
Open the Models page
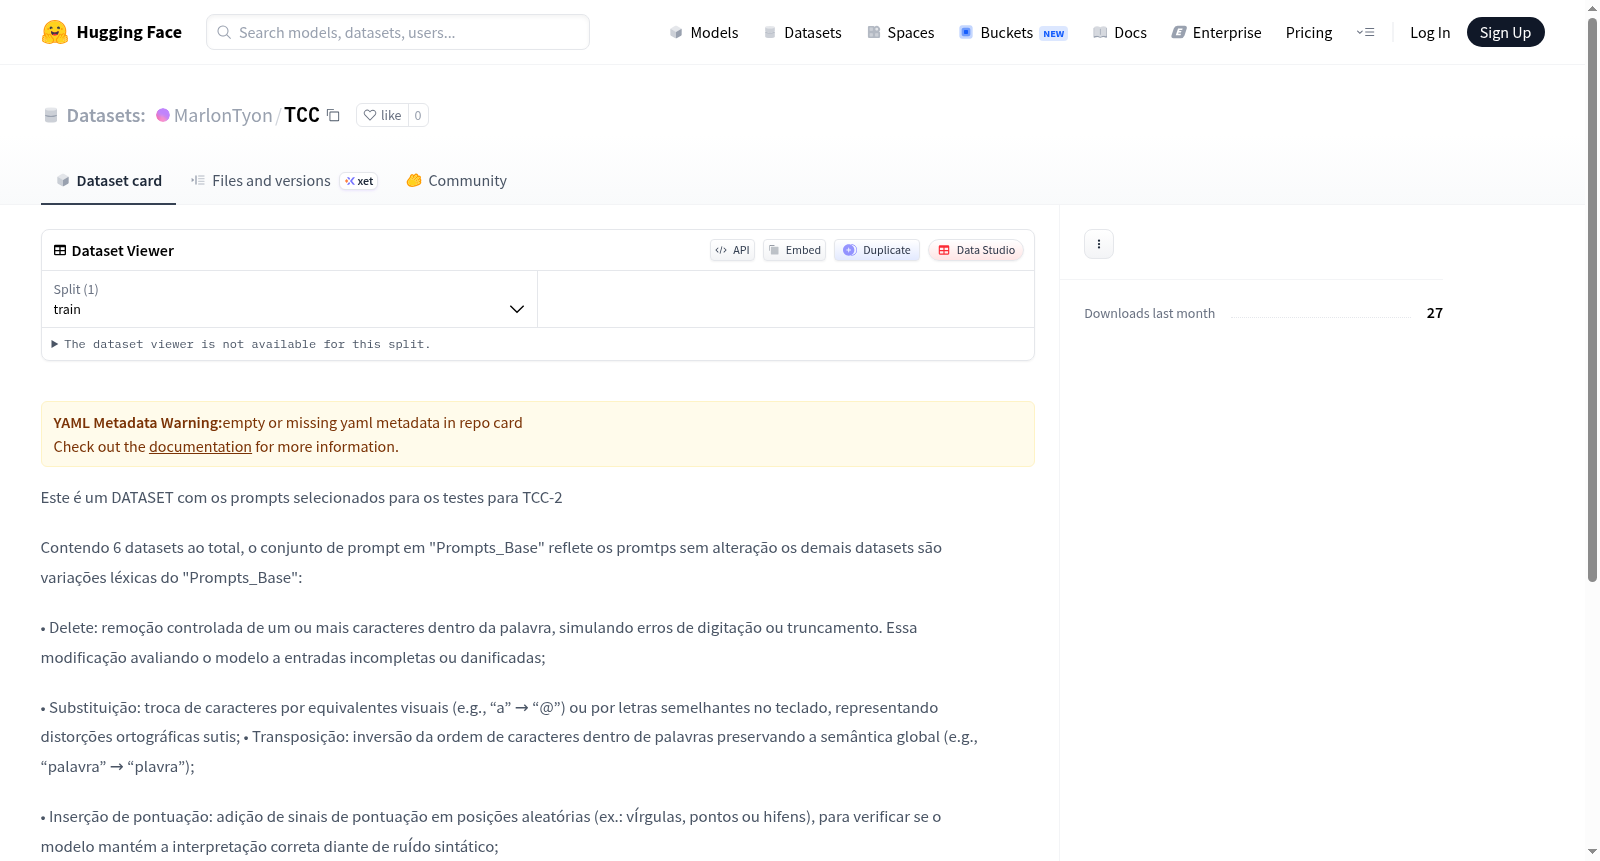click(704, 33)
